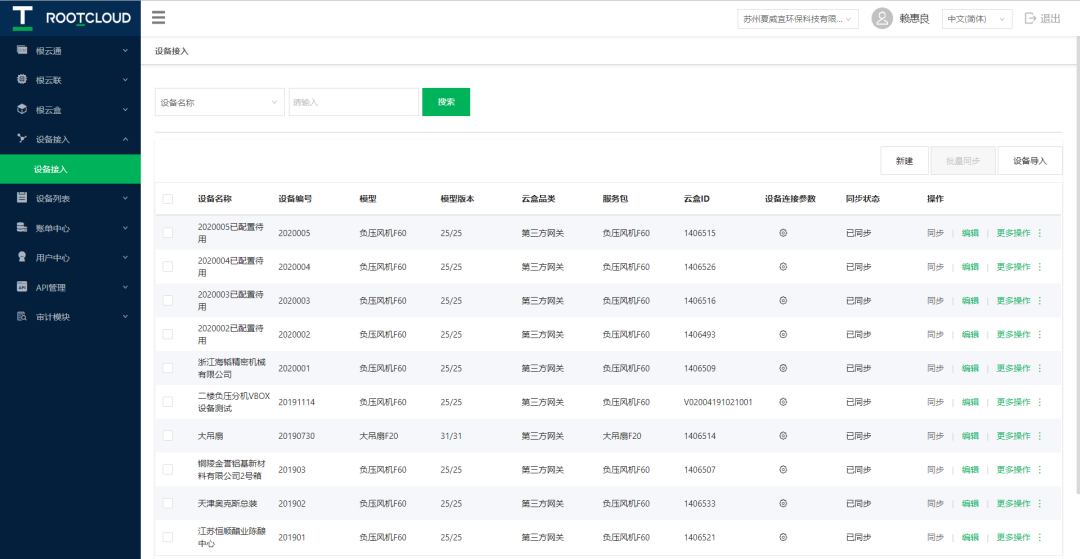Click the 请输入 search input field
This screenshot has width=1080, height=559.
point(353,102)
